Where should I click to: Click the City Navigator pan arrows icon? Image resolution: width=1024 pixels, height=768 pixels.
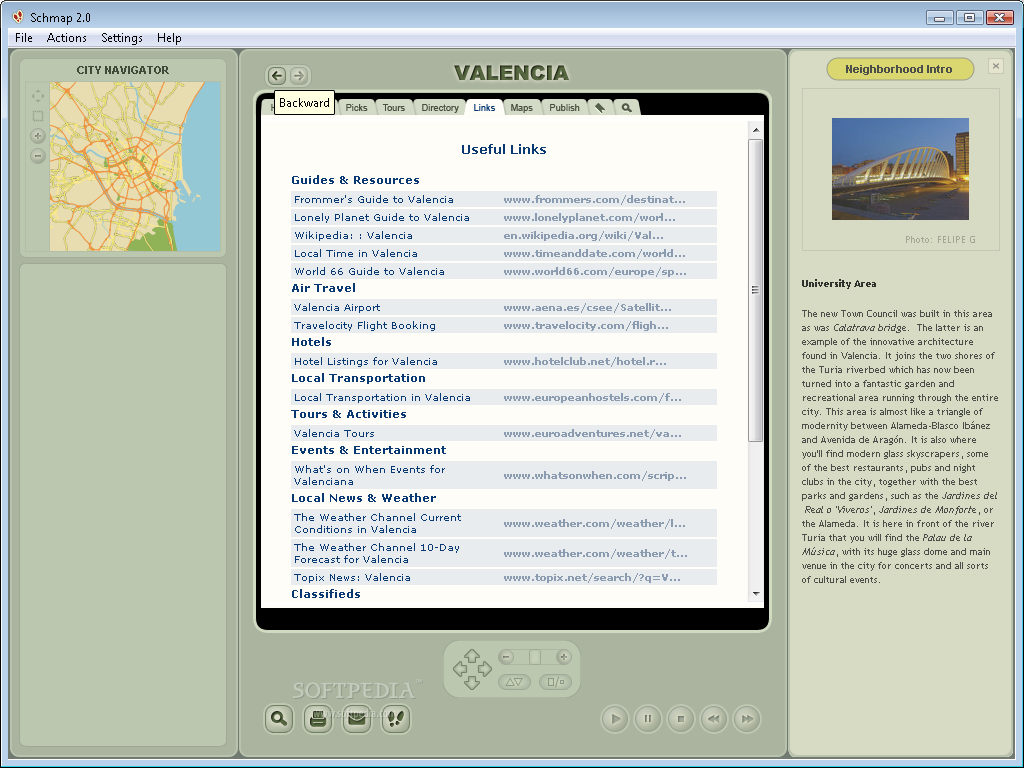(x=38, y=96)
